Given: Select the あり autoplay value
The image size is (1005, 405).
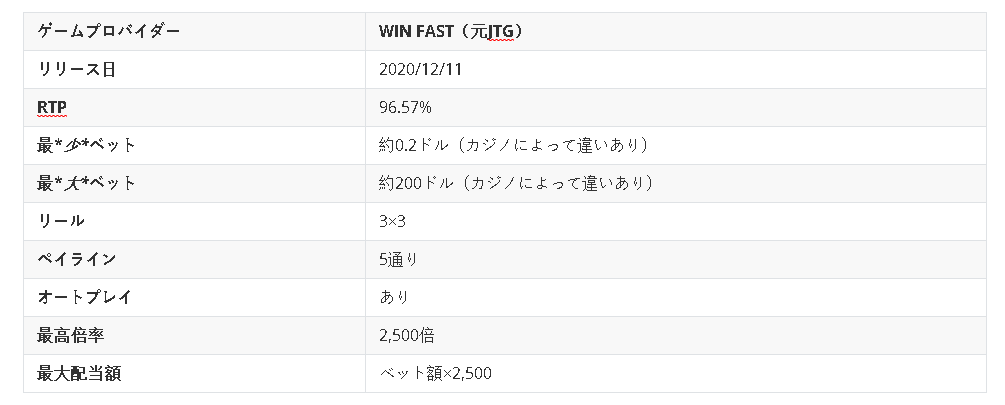Looking at the screenshot, I should coord(394,297).
